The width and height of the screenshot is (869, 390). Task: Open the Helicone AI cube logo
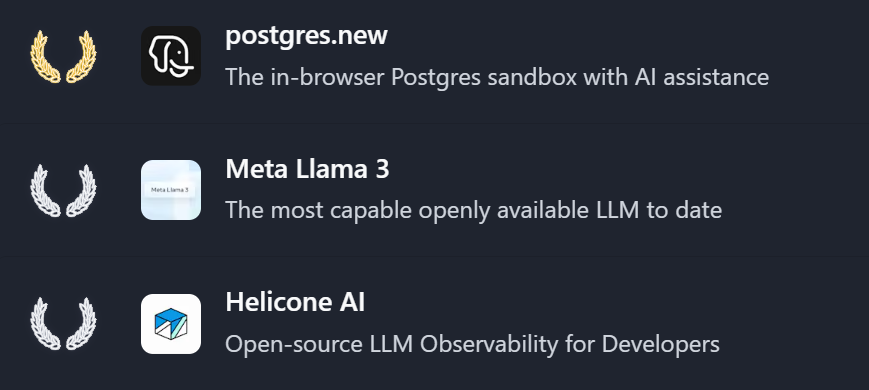click(x=171, y=324)
